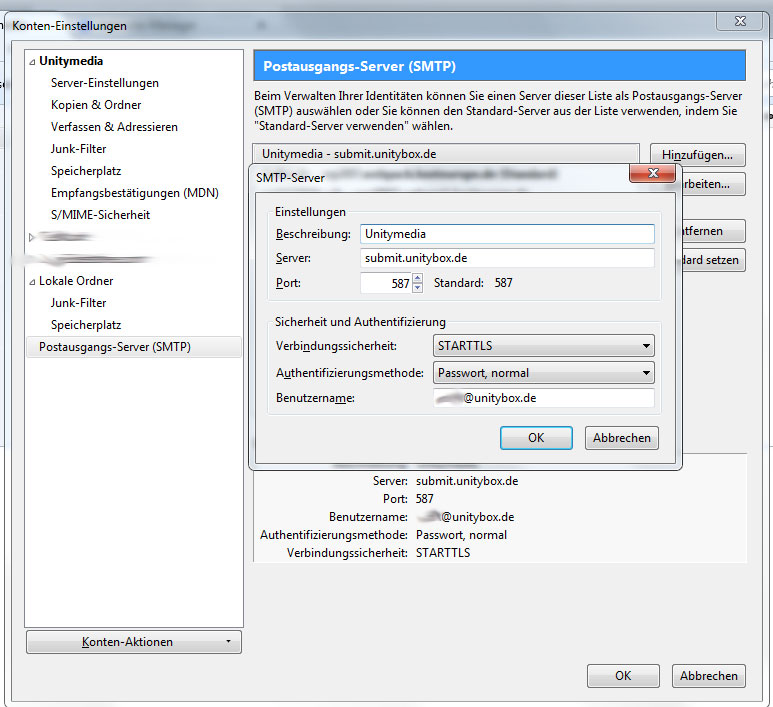Select Junk-Filter under Lokale Ordner

click(78, 303)
